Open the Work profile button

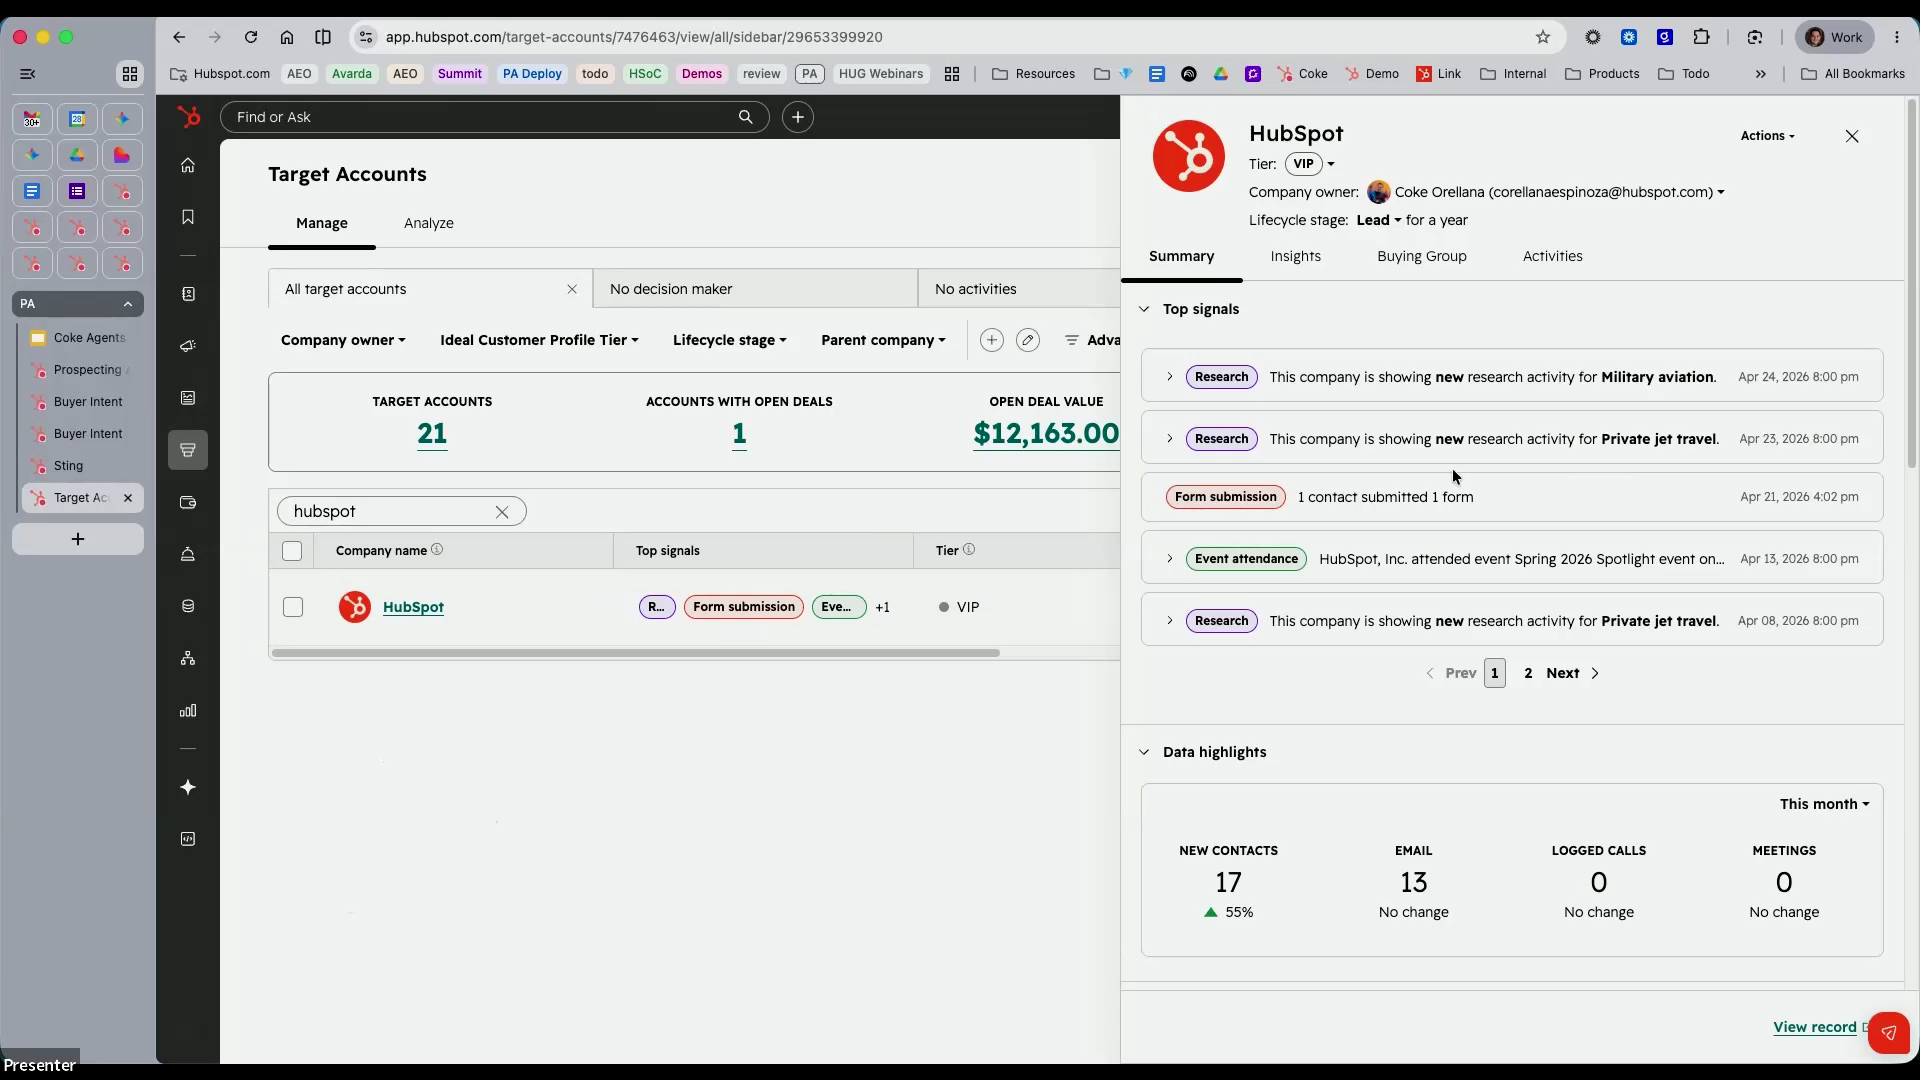click(x=1835, y=37)
